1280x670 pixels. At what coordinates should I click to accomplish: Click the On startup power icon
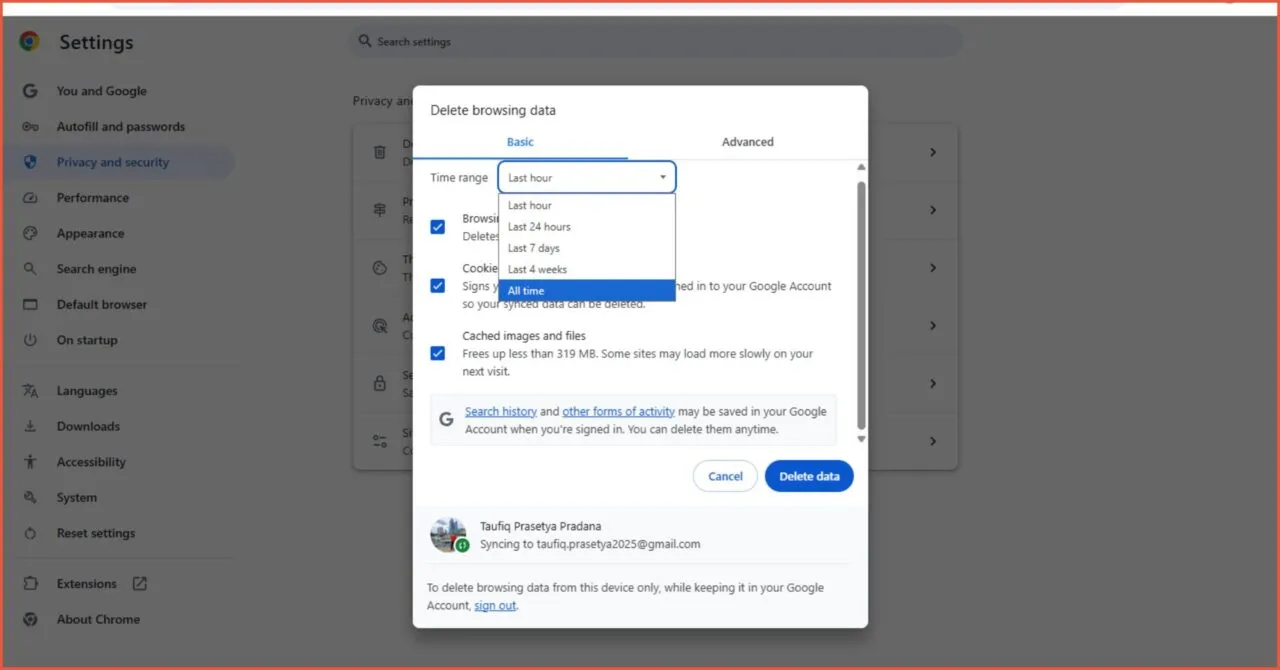click(x=31, y=340)
